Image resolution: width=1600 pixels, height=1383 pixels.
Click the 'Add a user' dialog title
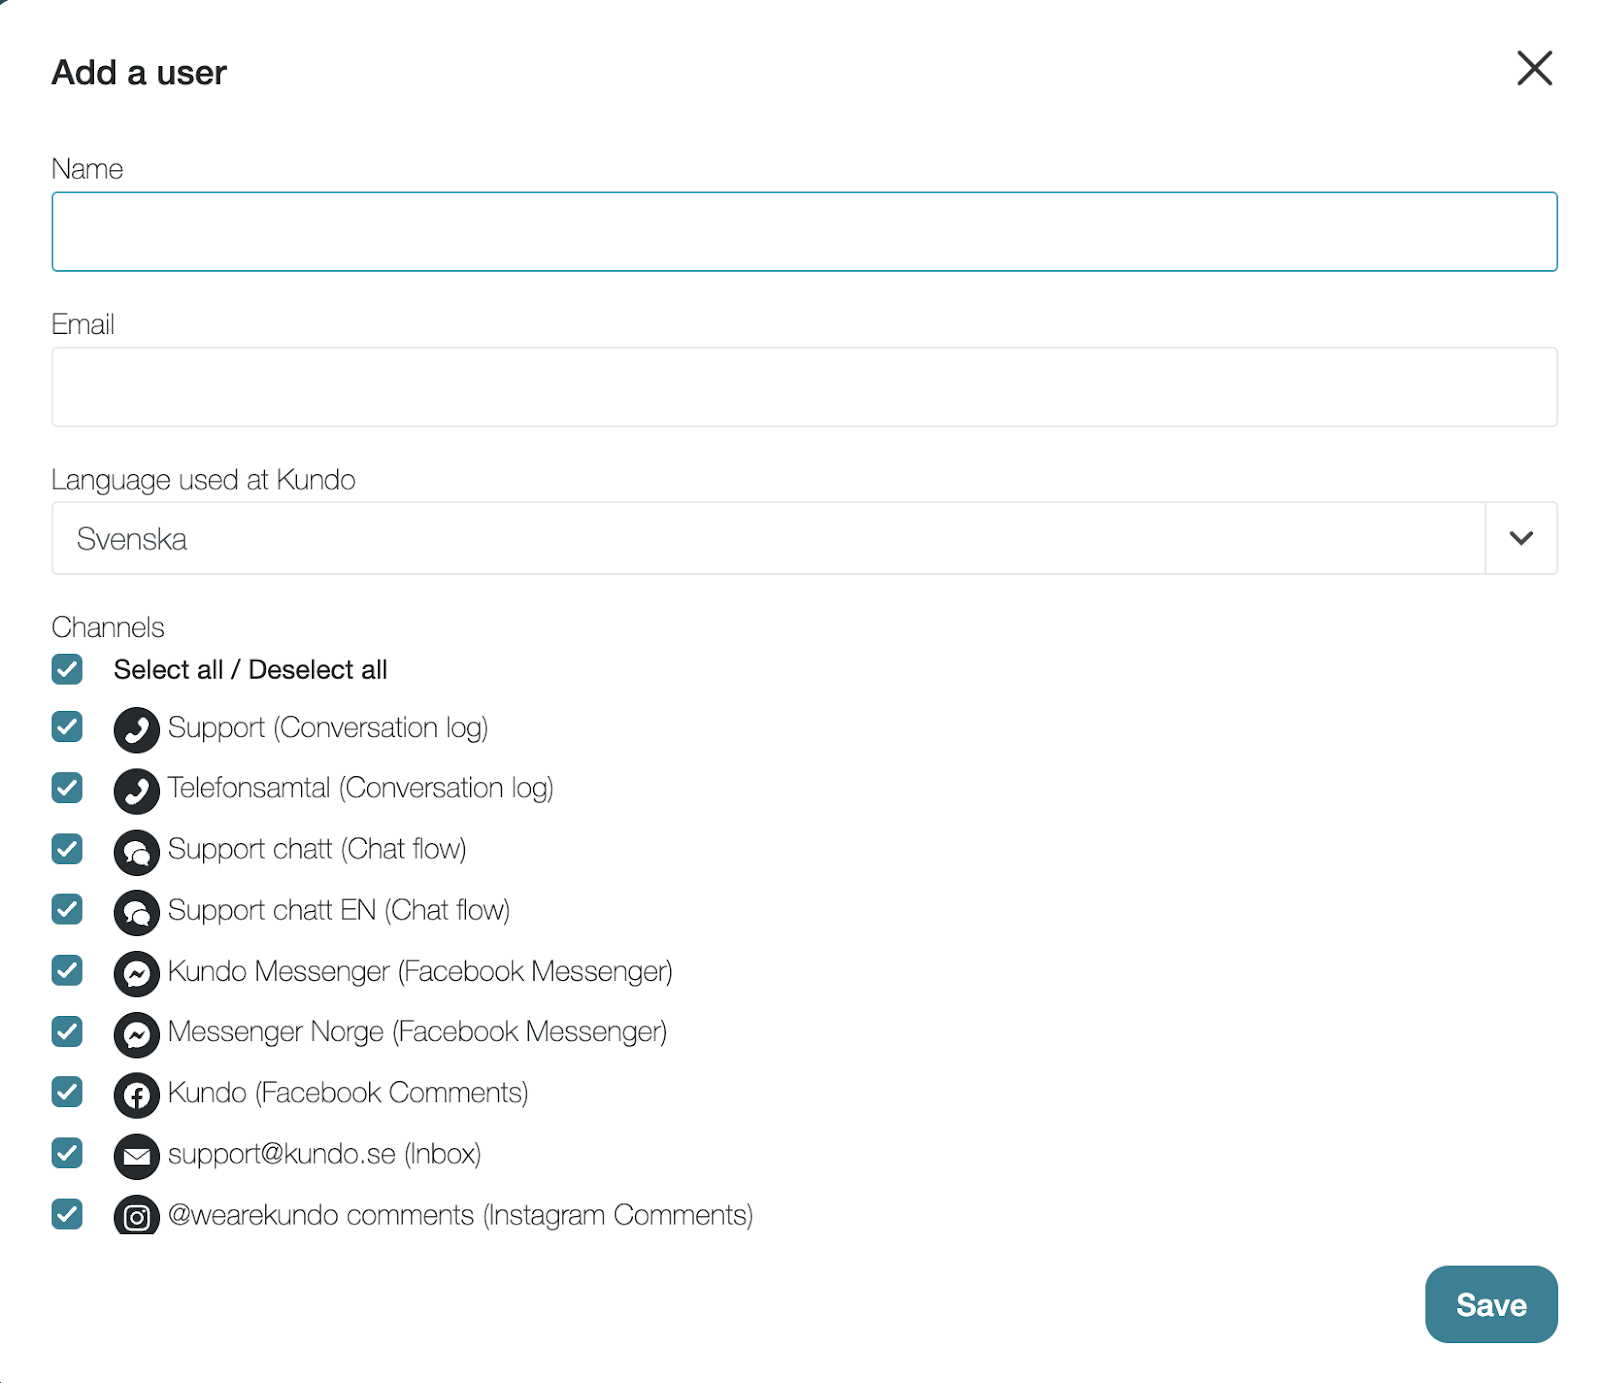pos(139,73)
